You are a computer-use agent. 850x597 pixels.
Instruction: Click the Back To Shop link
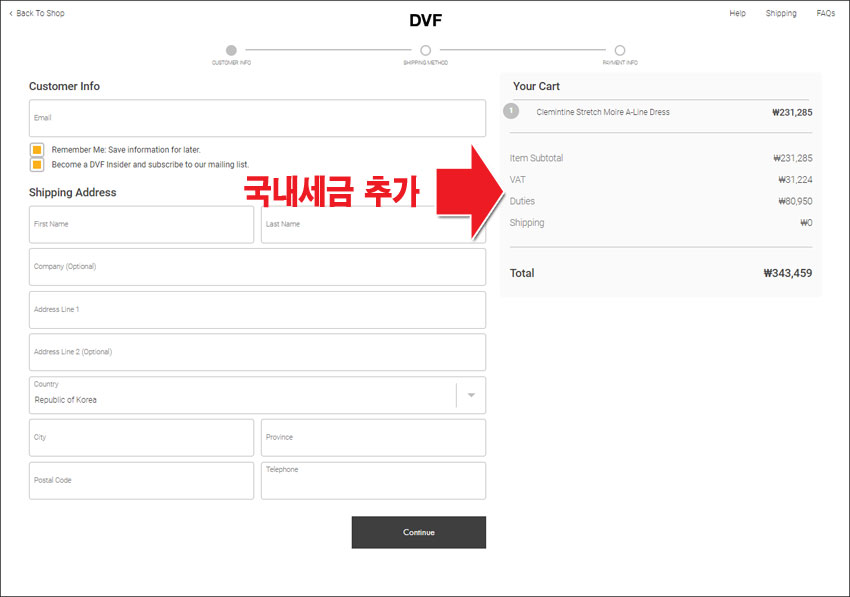point(37,13)
